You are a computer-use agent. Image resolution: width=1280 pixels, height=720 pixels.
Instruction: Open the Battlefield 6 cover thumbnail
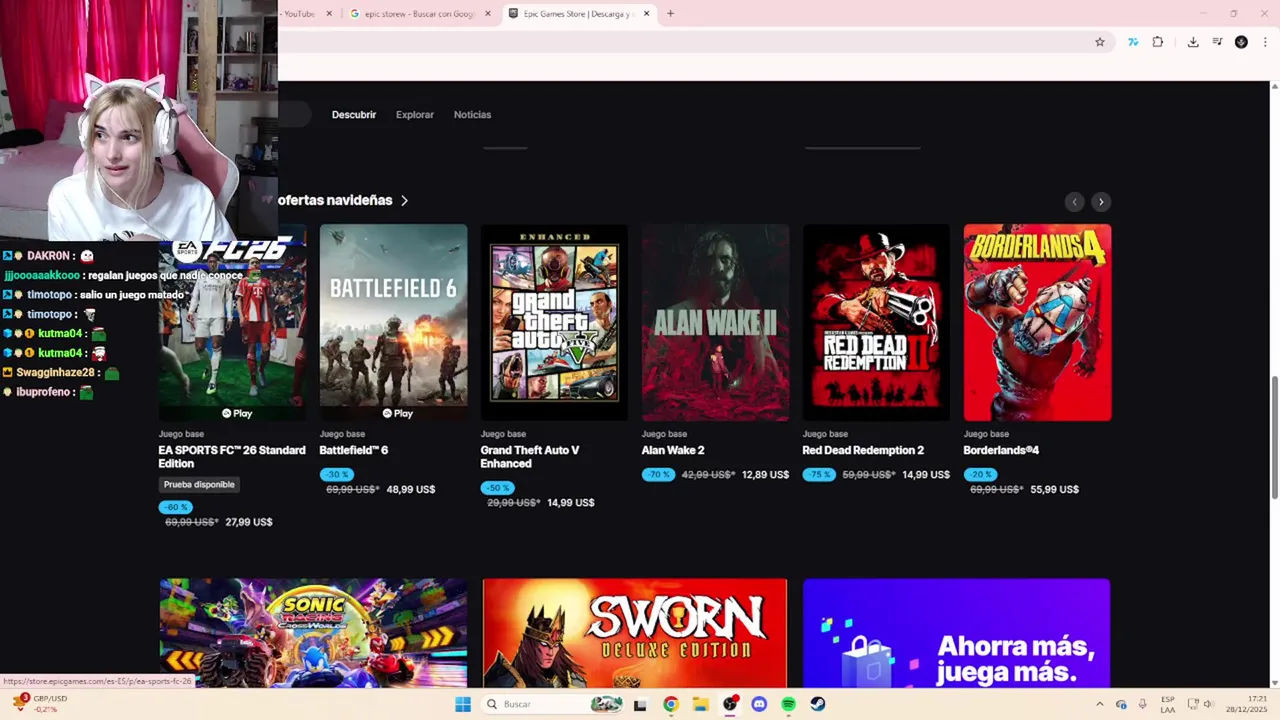(393, 322)
